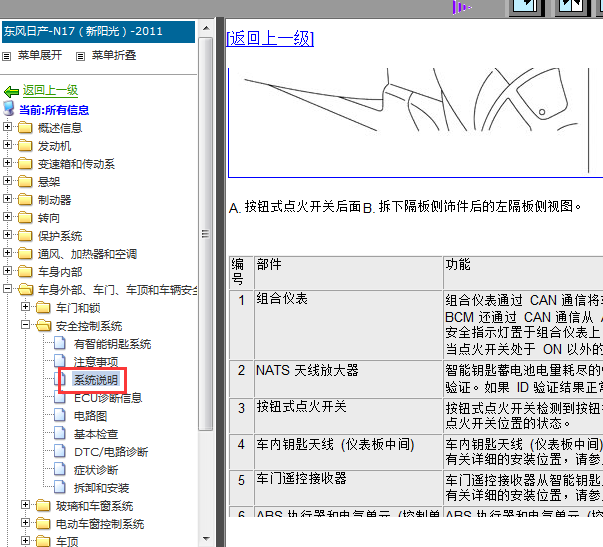Open the 基本检查 tree entry

pyautogui.click(x=96, y=434)
